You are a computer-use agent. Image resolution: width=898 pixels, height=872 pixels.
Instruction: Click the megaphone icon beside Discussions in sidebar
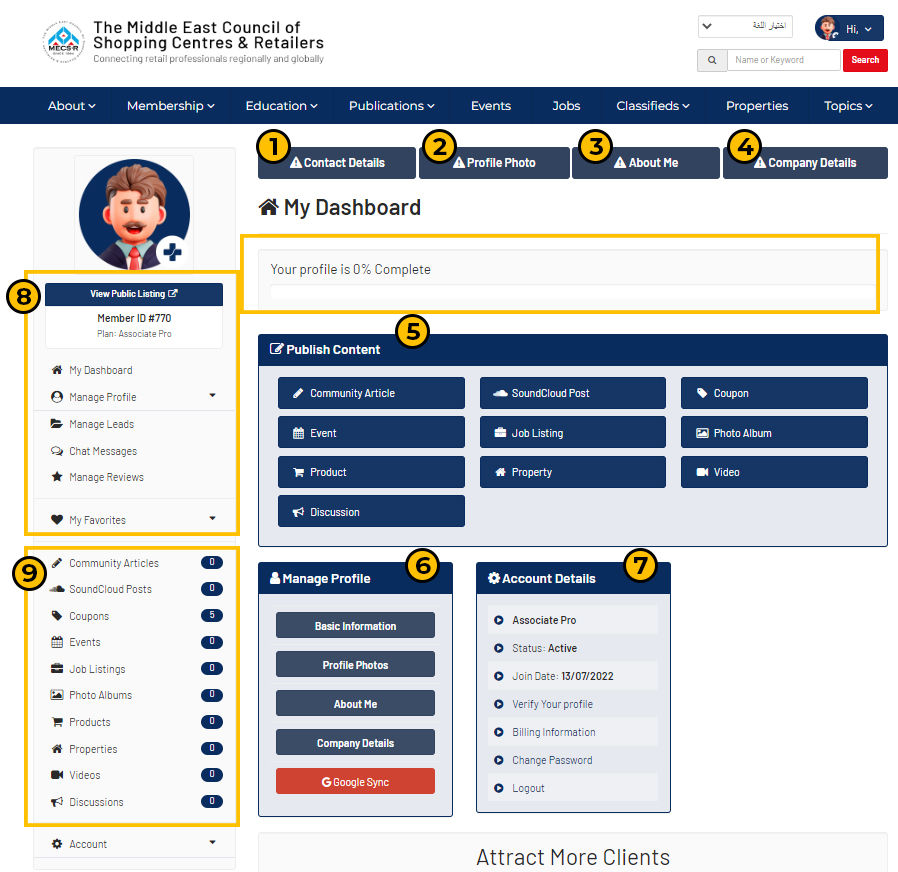tap(57, 802)
